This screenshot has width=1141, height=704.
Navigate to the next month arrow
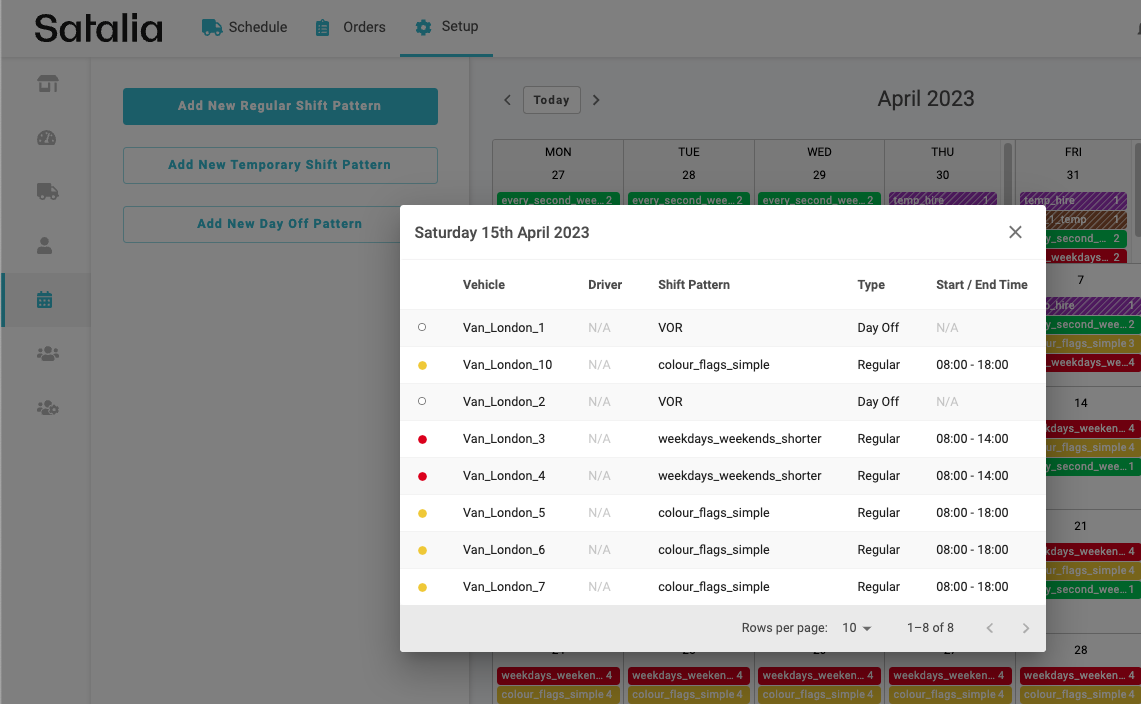pyautogui.click(x=596, y=100)
